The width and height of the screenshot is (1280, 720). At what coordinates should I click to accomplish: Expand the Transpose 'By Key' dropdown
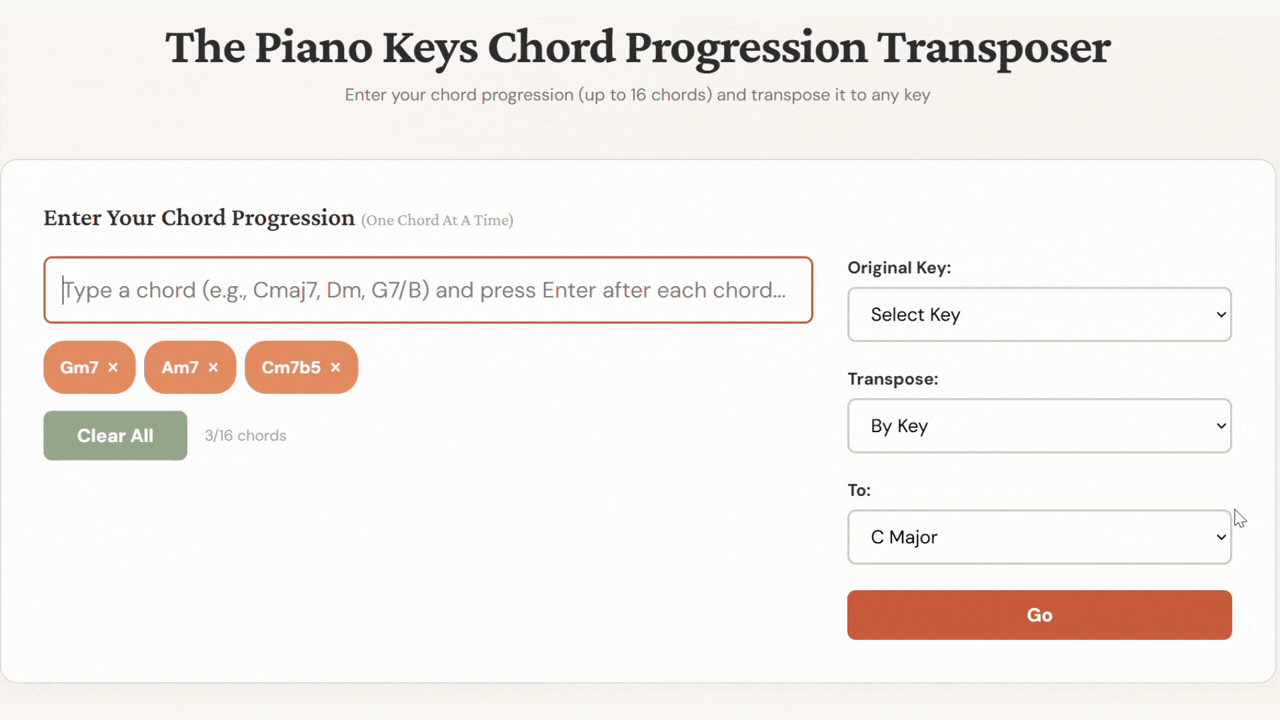(x=1039, y=426)
